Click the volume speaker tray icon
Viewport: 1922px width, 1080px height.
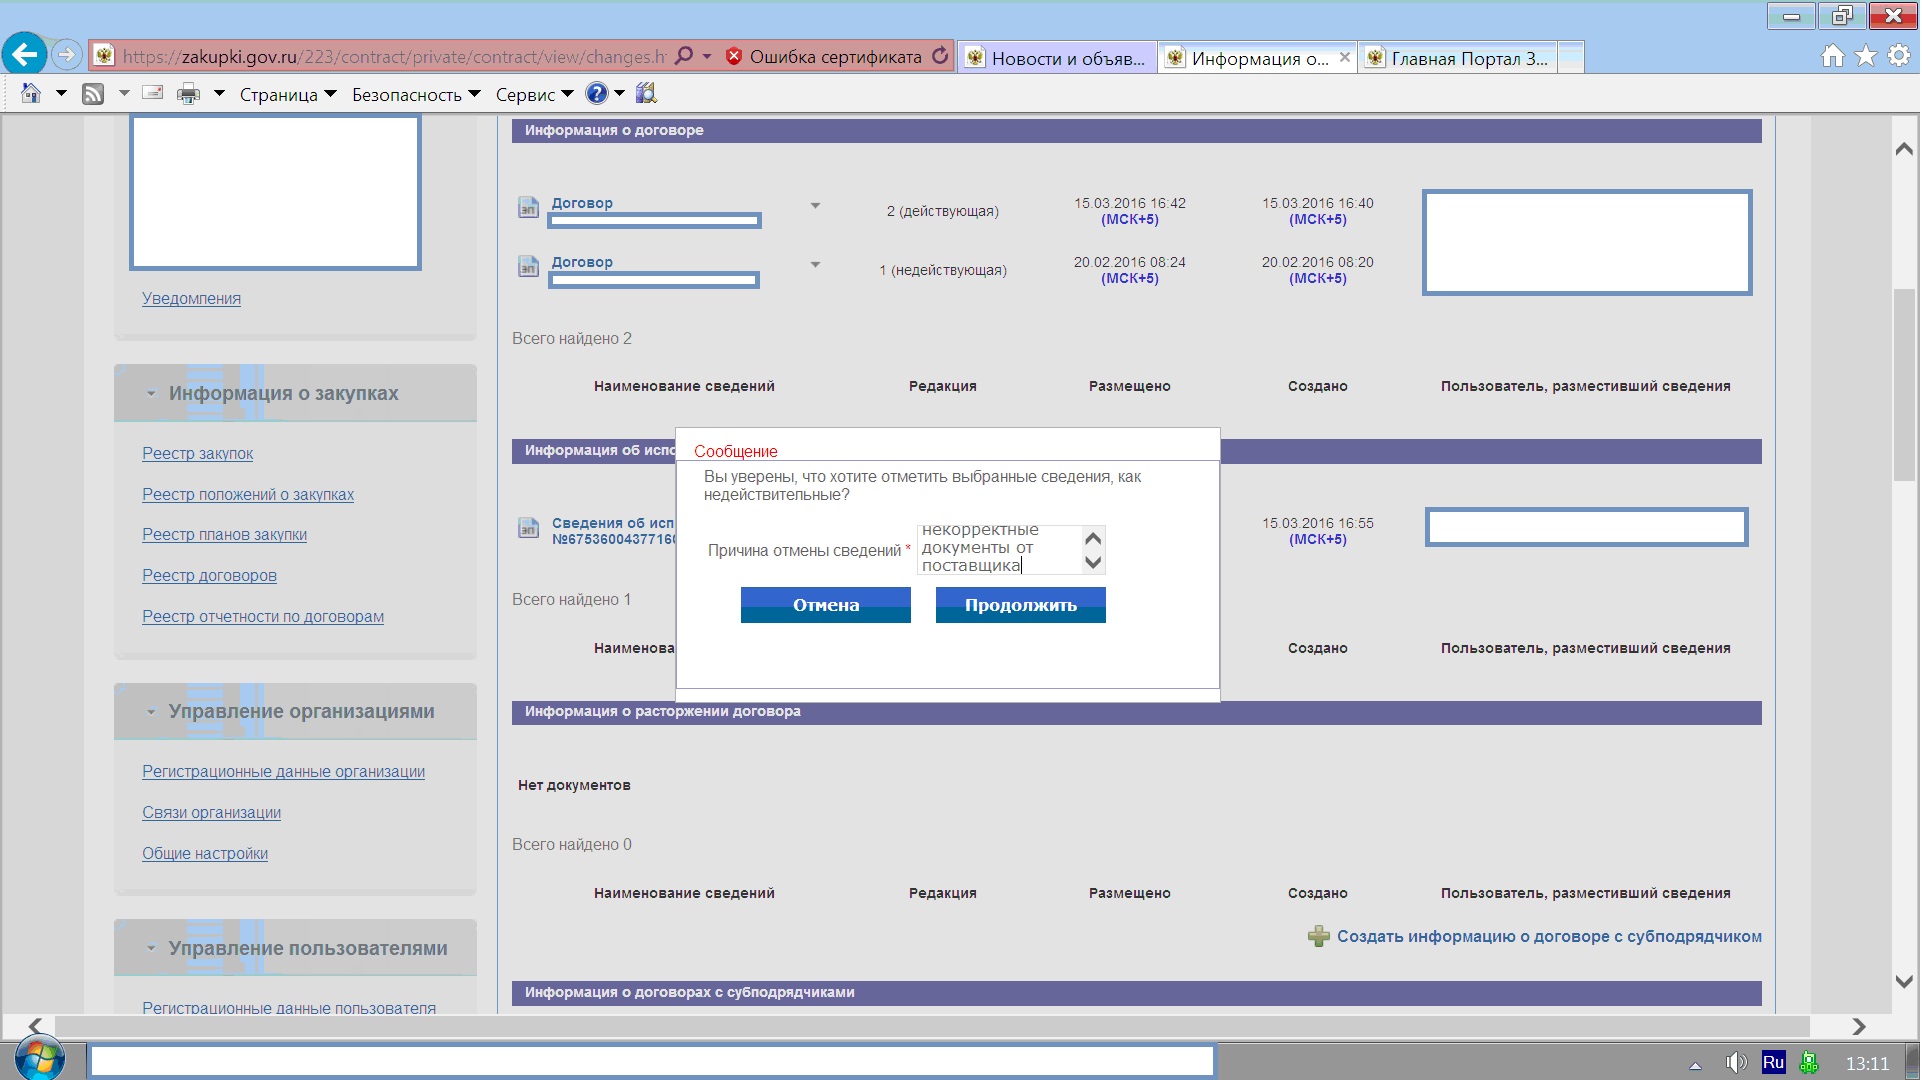(x=1735, y=1062)
